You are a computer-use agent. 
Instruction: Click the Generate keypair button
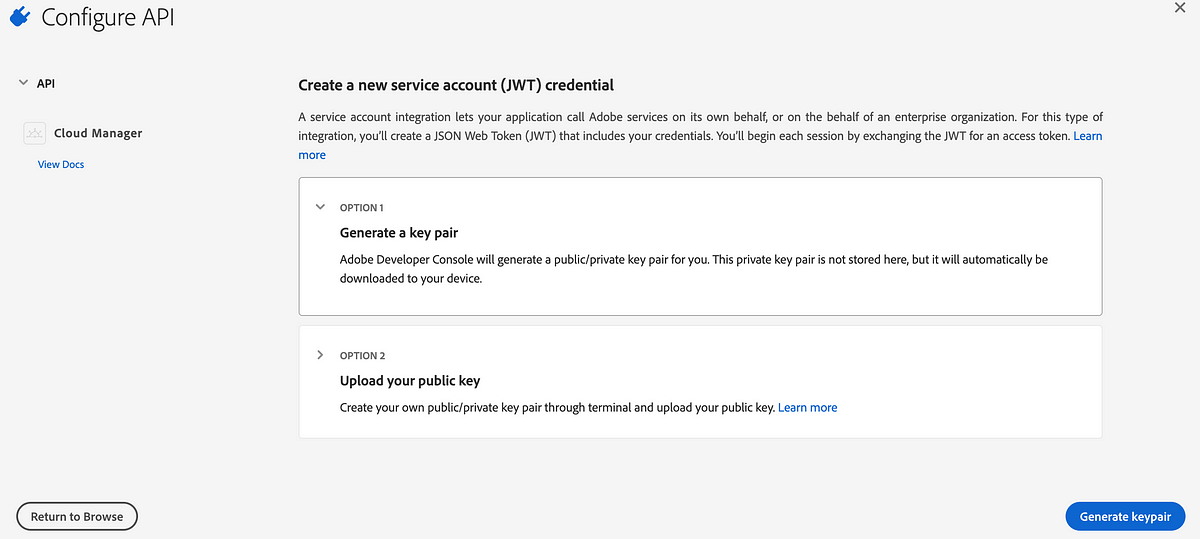1125,516
